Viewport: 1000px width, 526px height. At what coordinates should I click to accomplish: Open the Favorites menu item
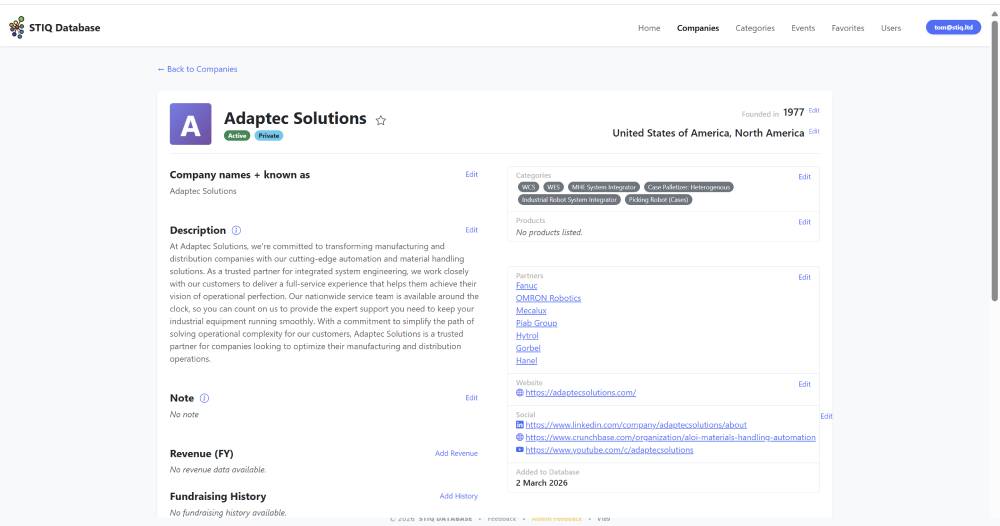[x=848, y=28]
